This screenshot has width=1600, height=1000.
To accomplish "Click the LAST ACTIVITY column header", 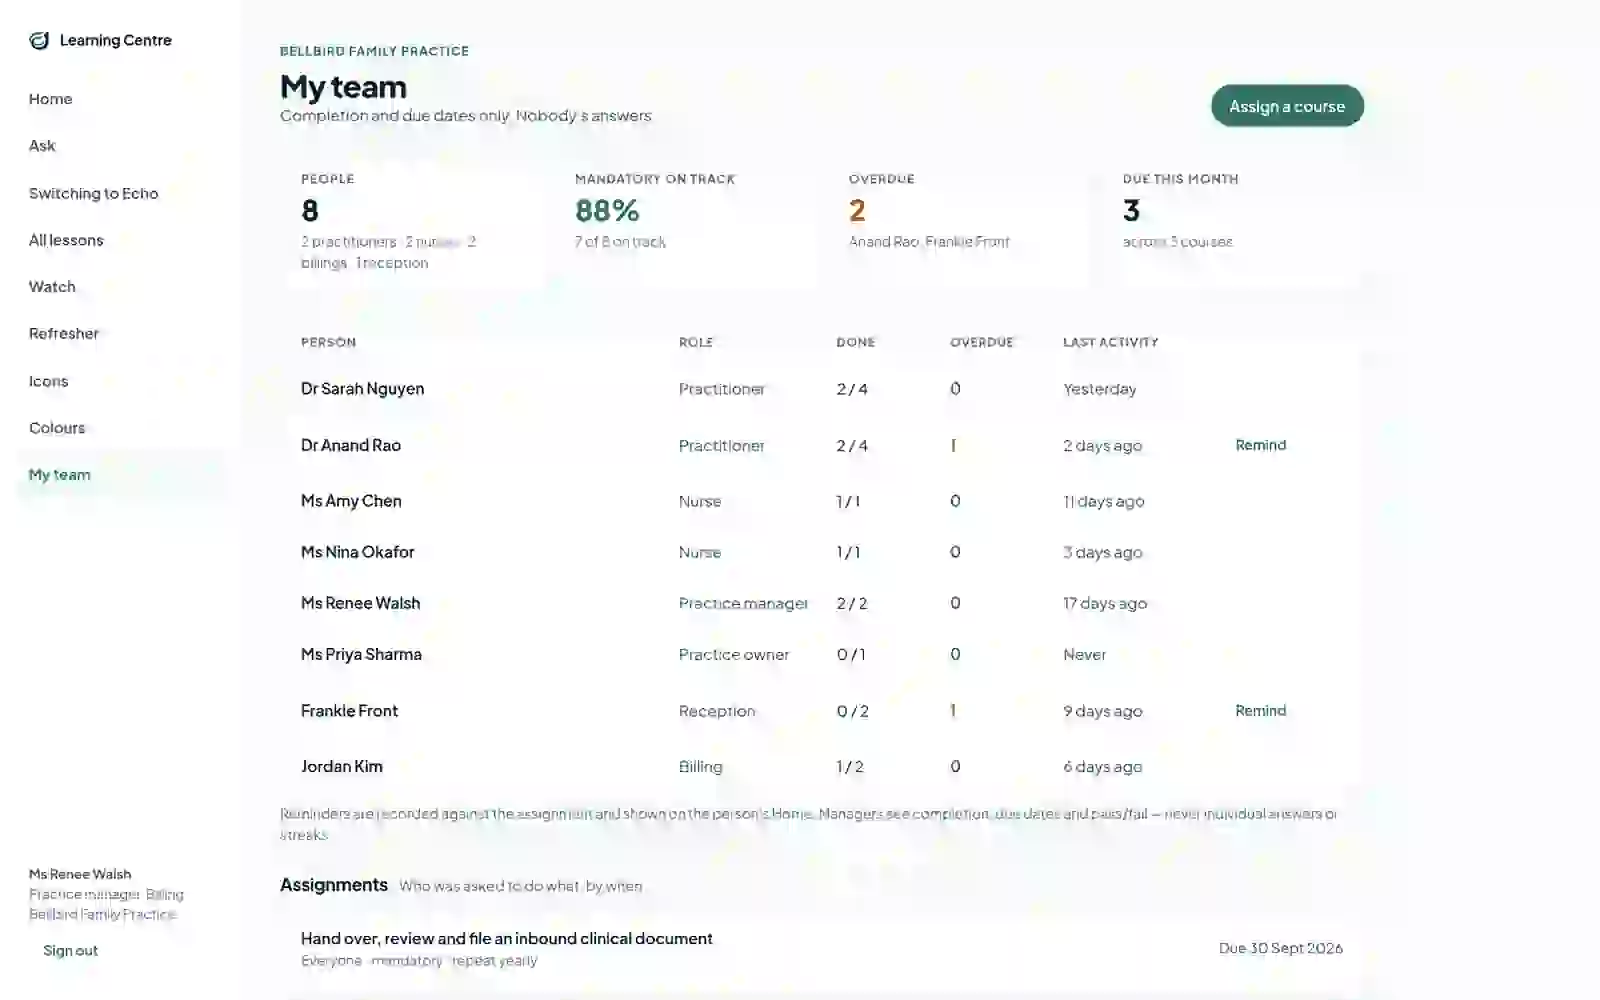I will (1110, 342).
